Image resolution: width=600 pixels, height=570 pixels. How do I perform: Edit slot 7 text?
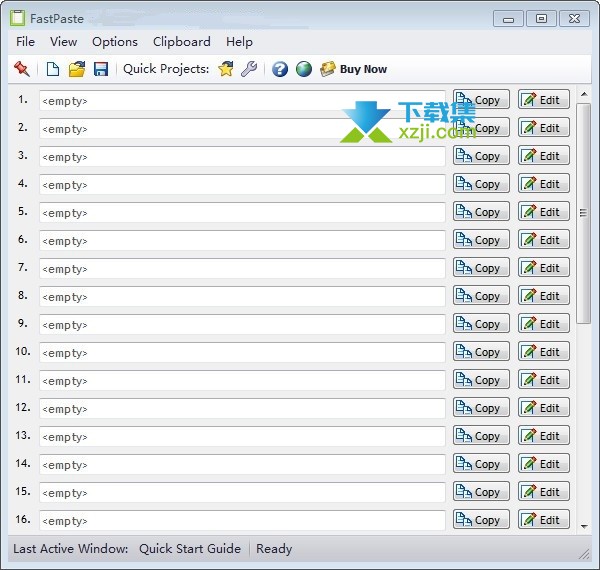coord(544,267)
